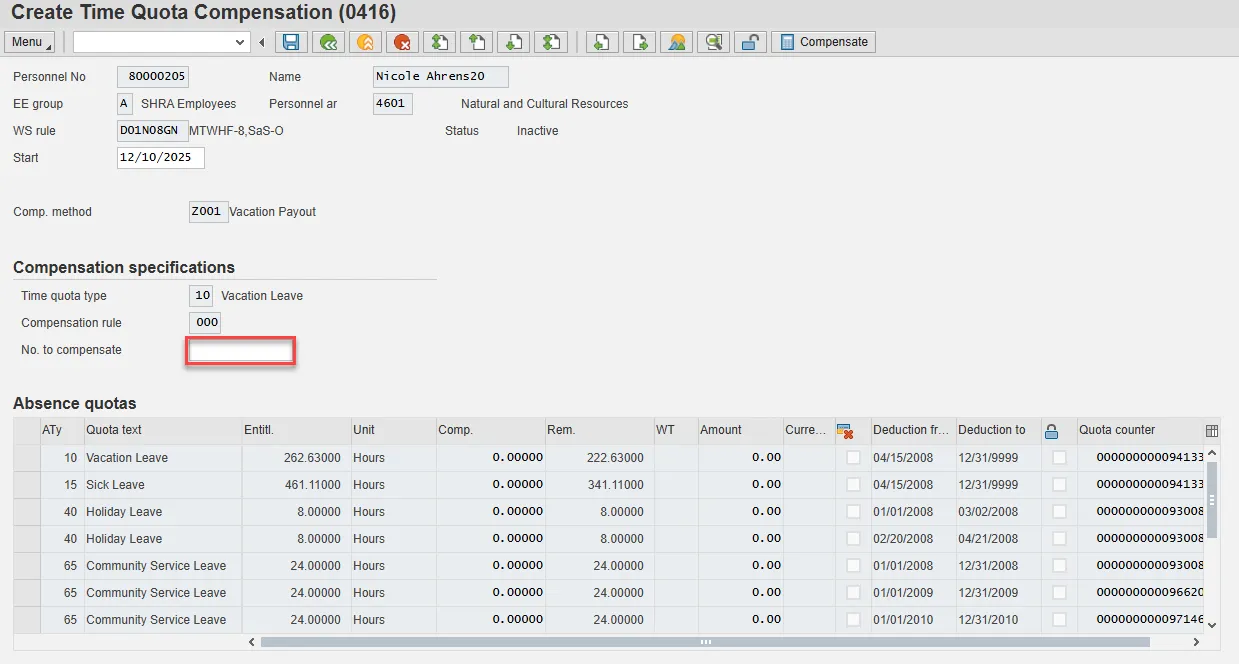Click the lock icon column header

coord(1051,431)
